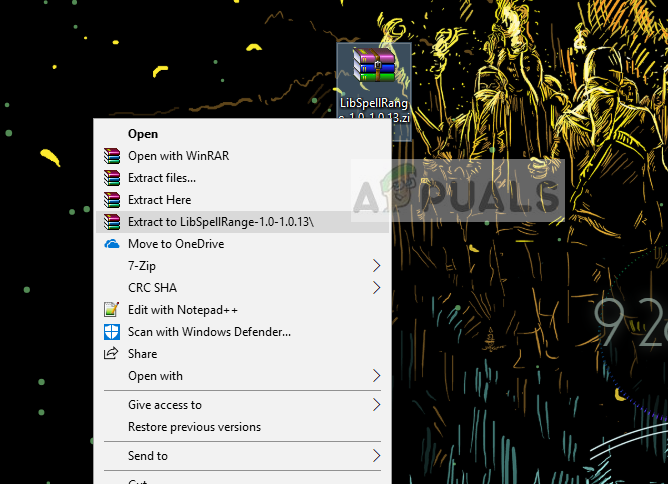Click the WinRAR icon beside Extract Here
The height and width of the screenshot is (484, 668).
point(112,200)
